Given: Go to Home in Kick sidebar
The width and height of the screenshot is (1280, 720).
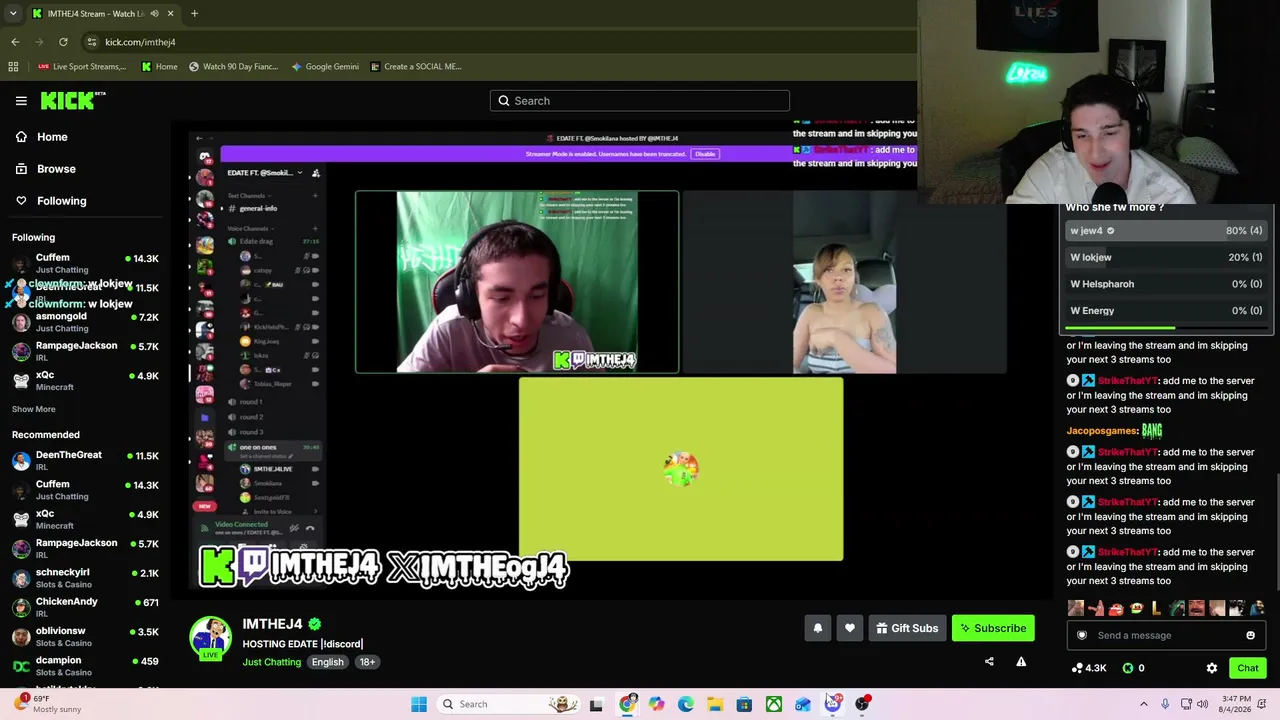Looking at the screenshot, I should pyautogui.click(x=52, y=137).
